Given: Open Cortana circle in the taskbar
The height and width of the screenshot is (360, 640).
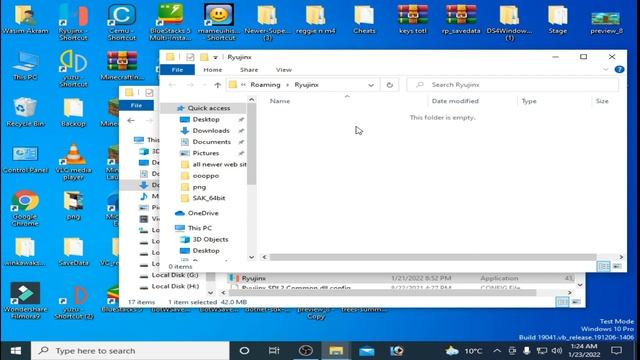Looking at the screenshot, I should tap(244, 351).
